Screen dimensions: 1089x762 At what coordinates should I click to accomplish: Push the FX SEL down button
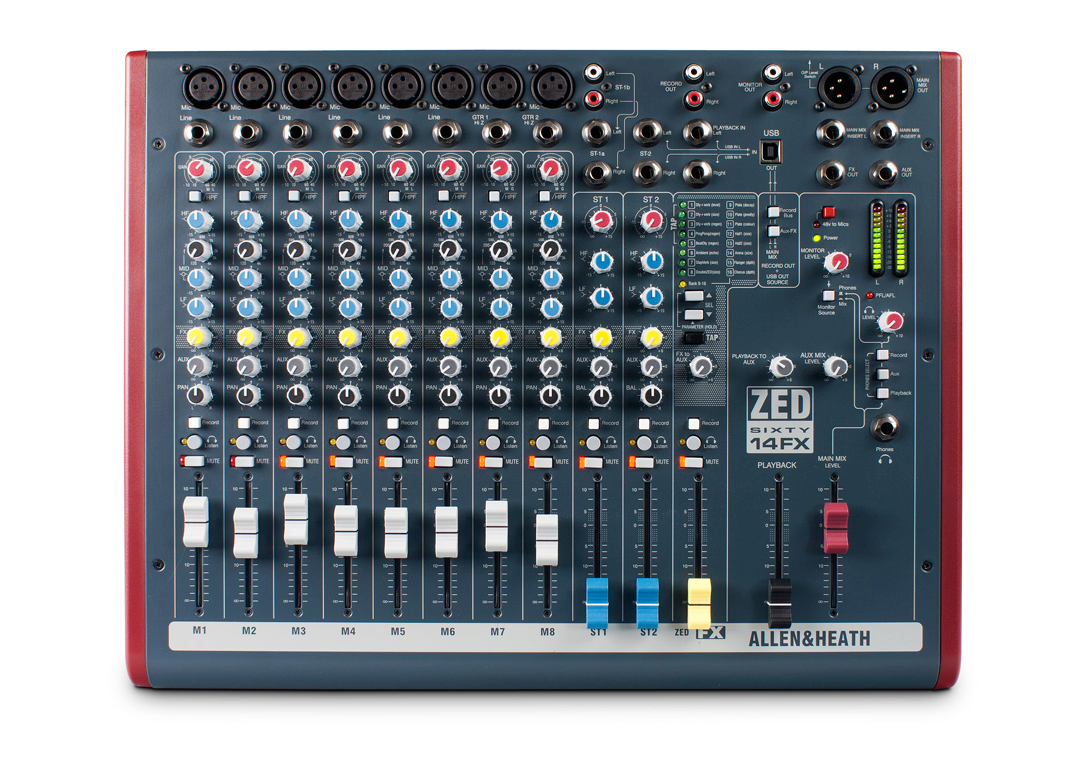pyautogui.click(x=694, y=315)
